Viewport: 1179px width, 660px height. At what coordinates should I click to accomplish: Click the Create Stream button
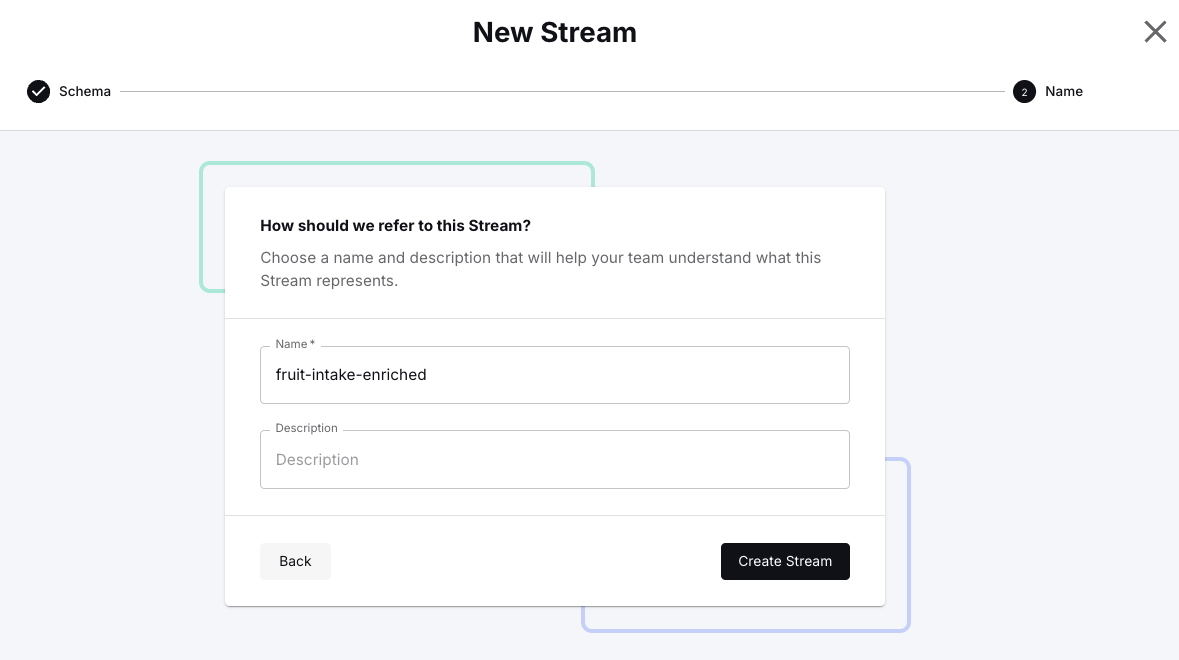[x=785, y=561]
